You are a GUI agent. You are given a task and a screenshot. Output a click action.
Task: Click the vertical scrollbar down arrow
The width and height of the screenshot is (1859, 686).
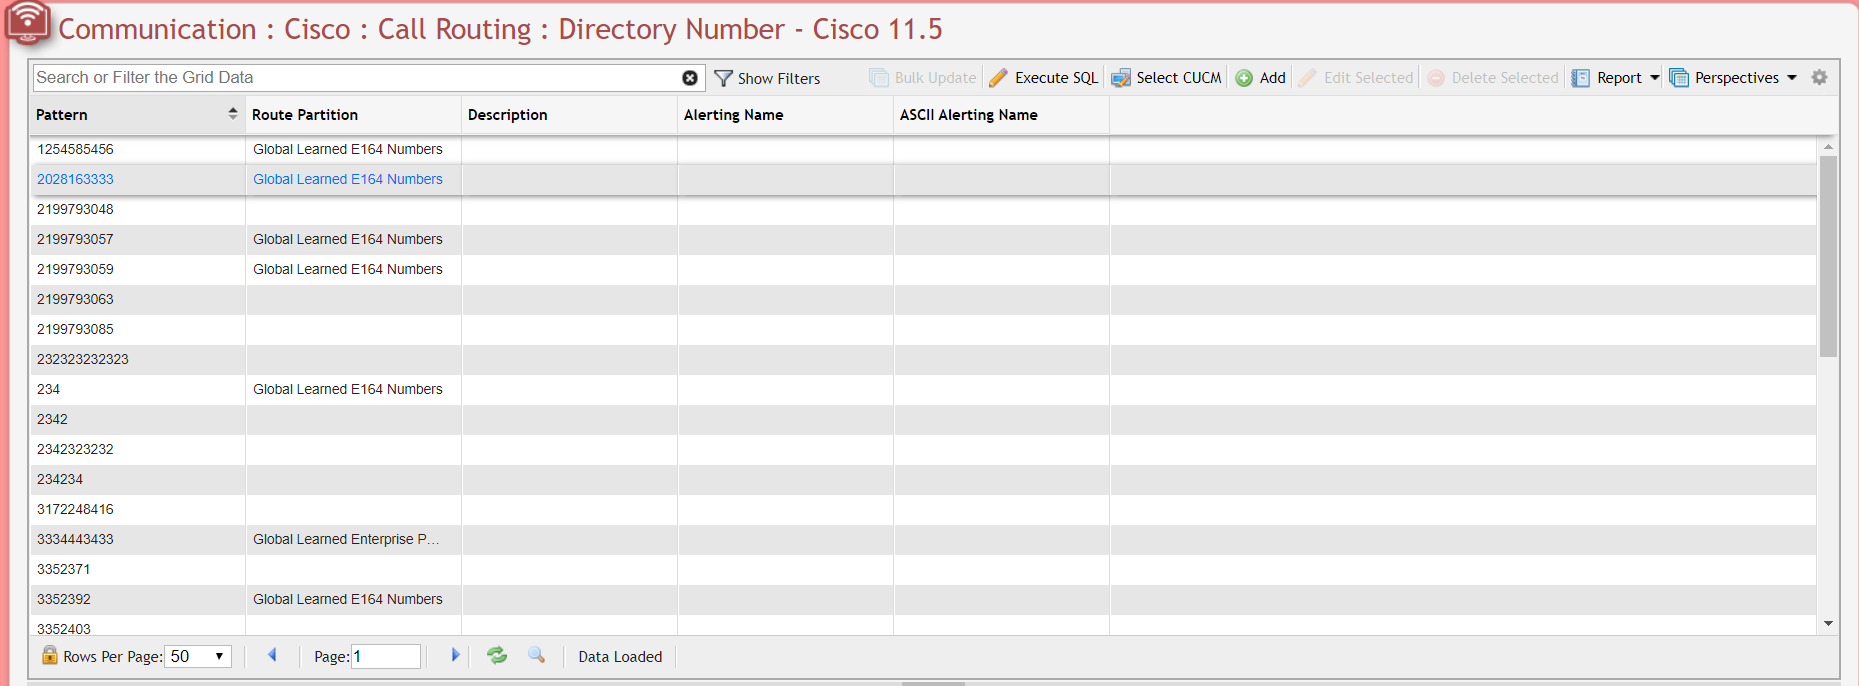click(1828, 623)
